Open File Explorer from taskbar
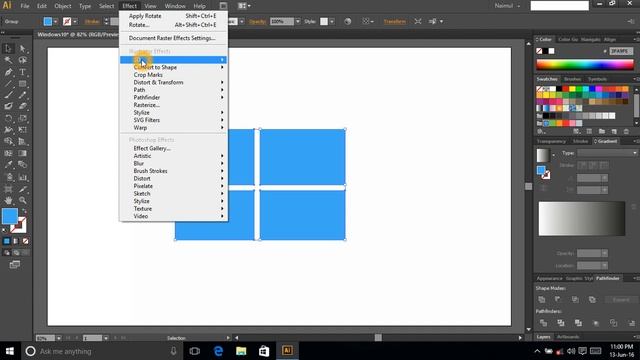640x360 pixels. point(241,351)
